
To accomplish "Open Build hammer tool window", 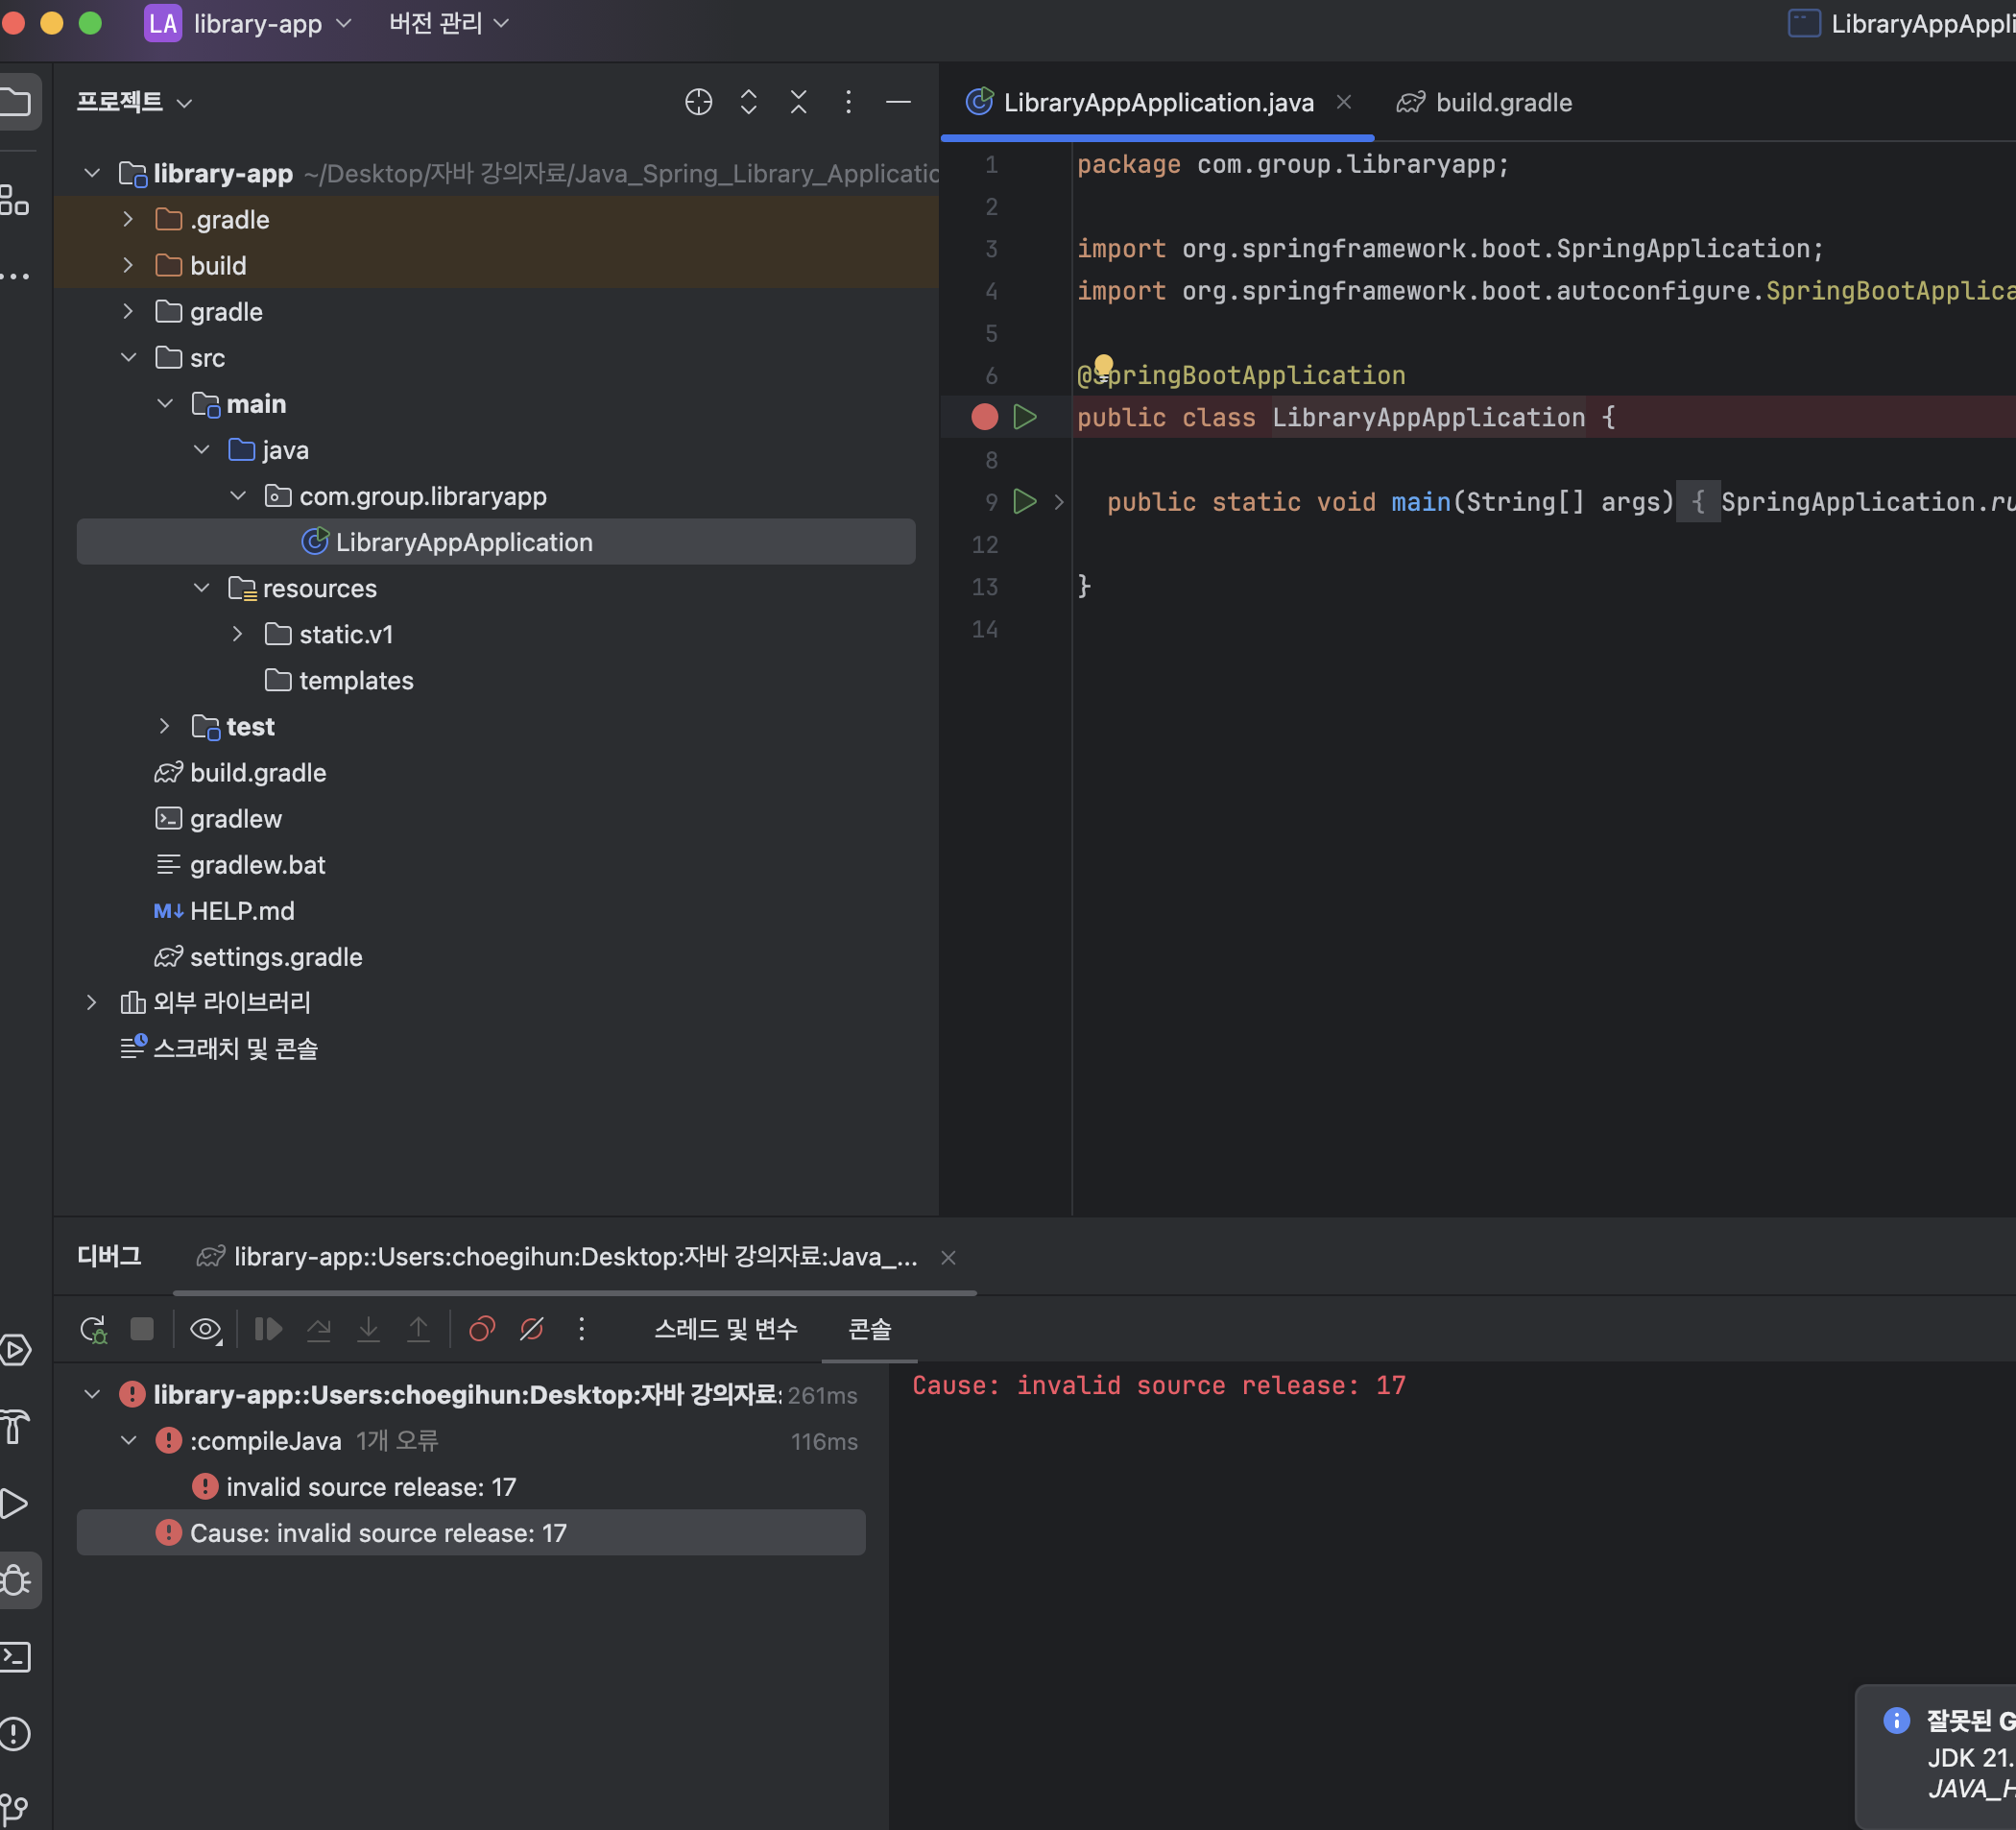I will click(x=14, y=1427).
